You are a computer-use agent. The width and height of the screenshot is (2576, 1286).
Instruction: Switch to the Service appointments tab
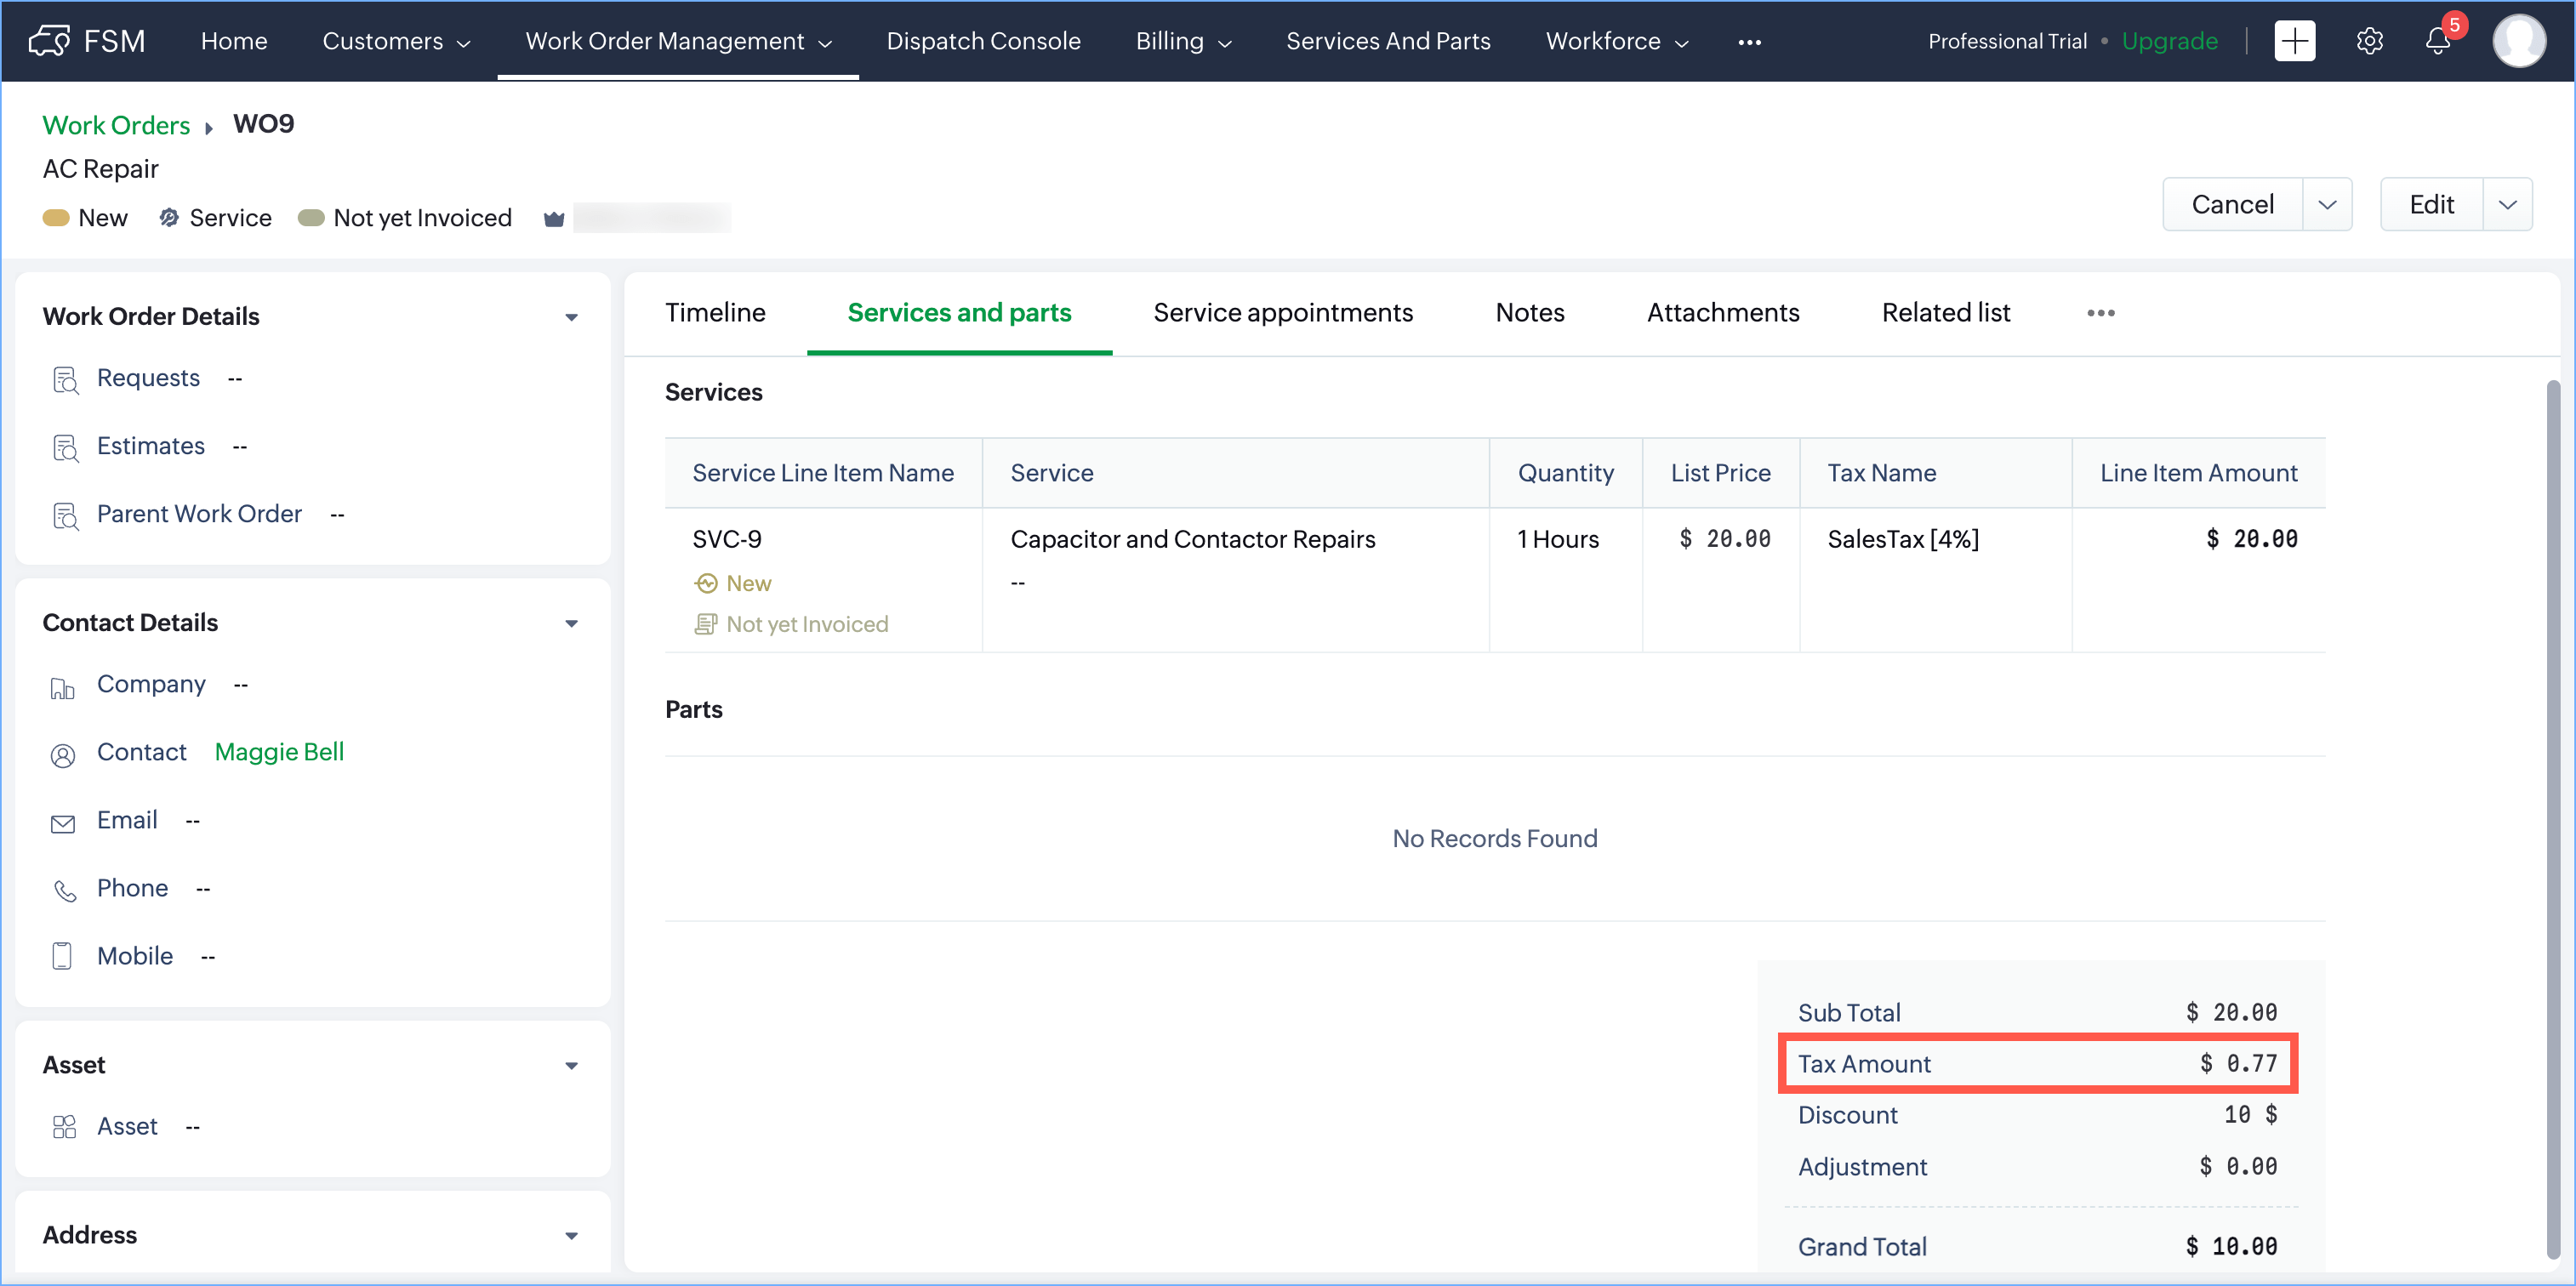pyautogui.click(x=1282, y=313)
